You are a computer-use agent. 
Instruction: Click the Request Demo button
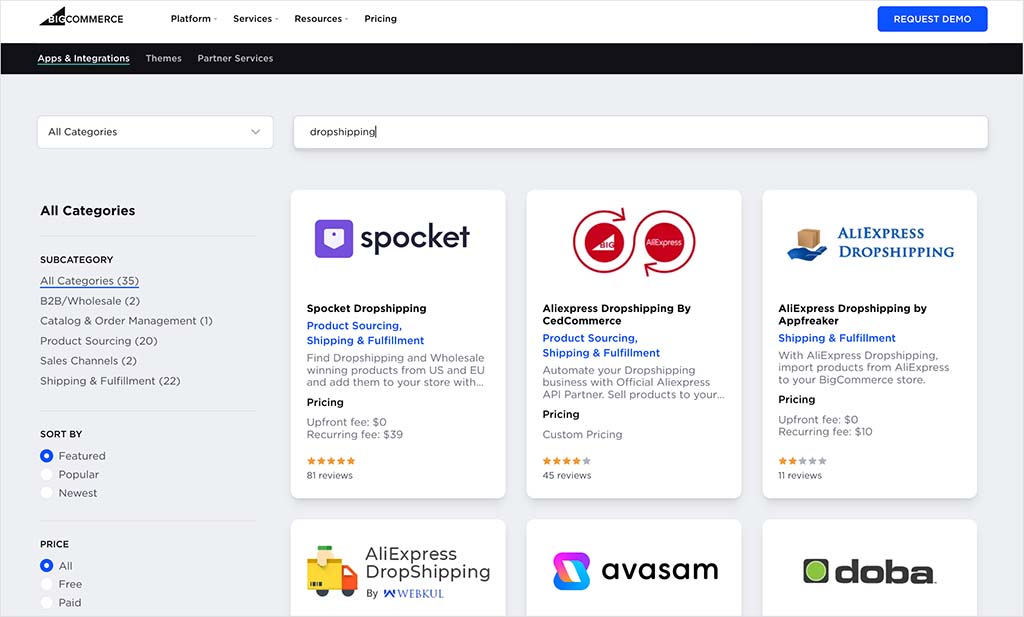click(932, 19)
